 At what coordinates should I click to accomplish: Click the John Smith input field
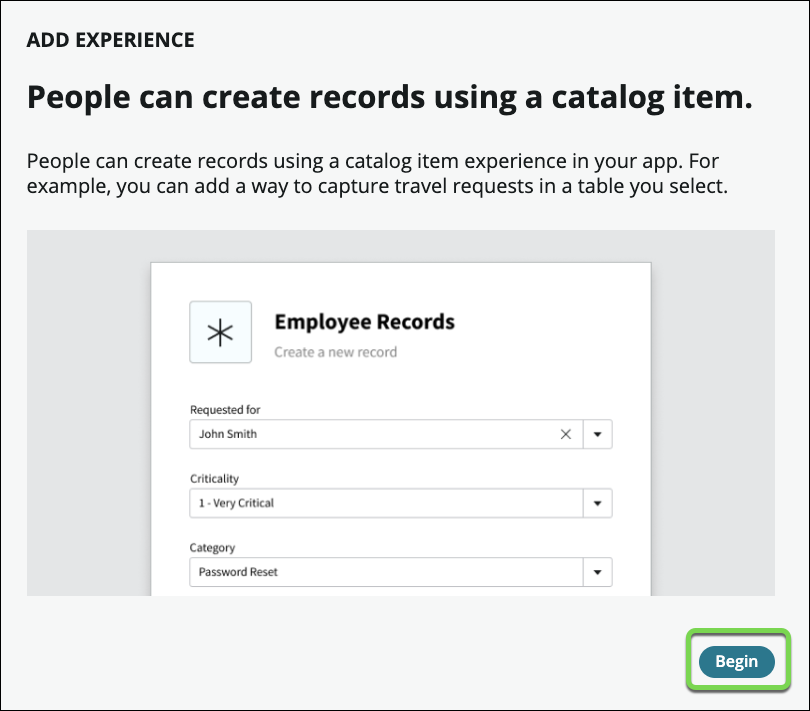coord(370,434)
